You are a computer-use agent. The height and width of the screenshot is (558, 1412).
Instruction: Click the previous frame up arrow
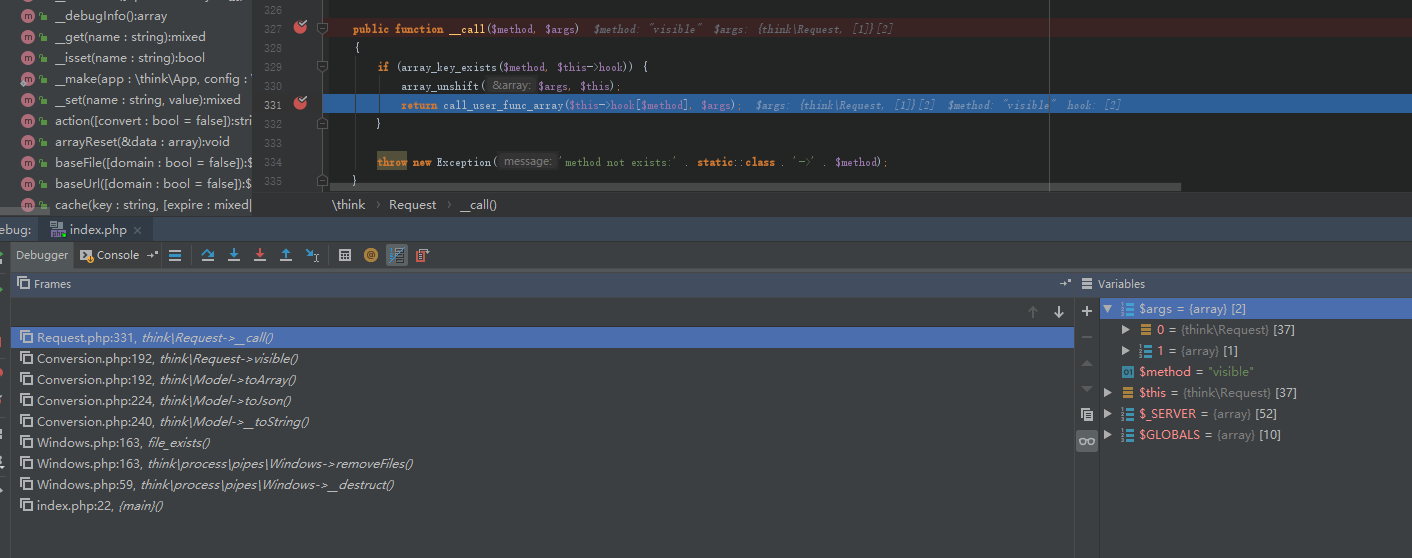coord(1033,312)
